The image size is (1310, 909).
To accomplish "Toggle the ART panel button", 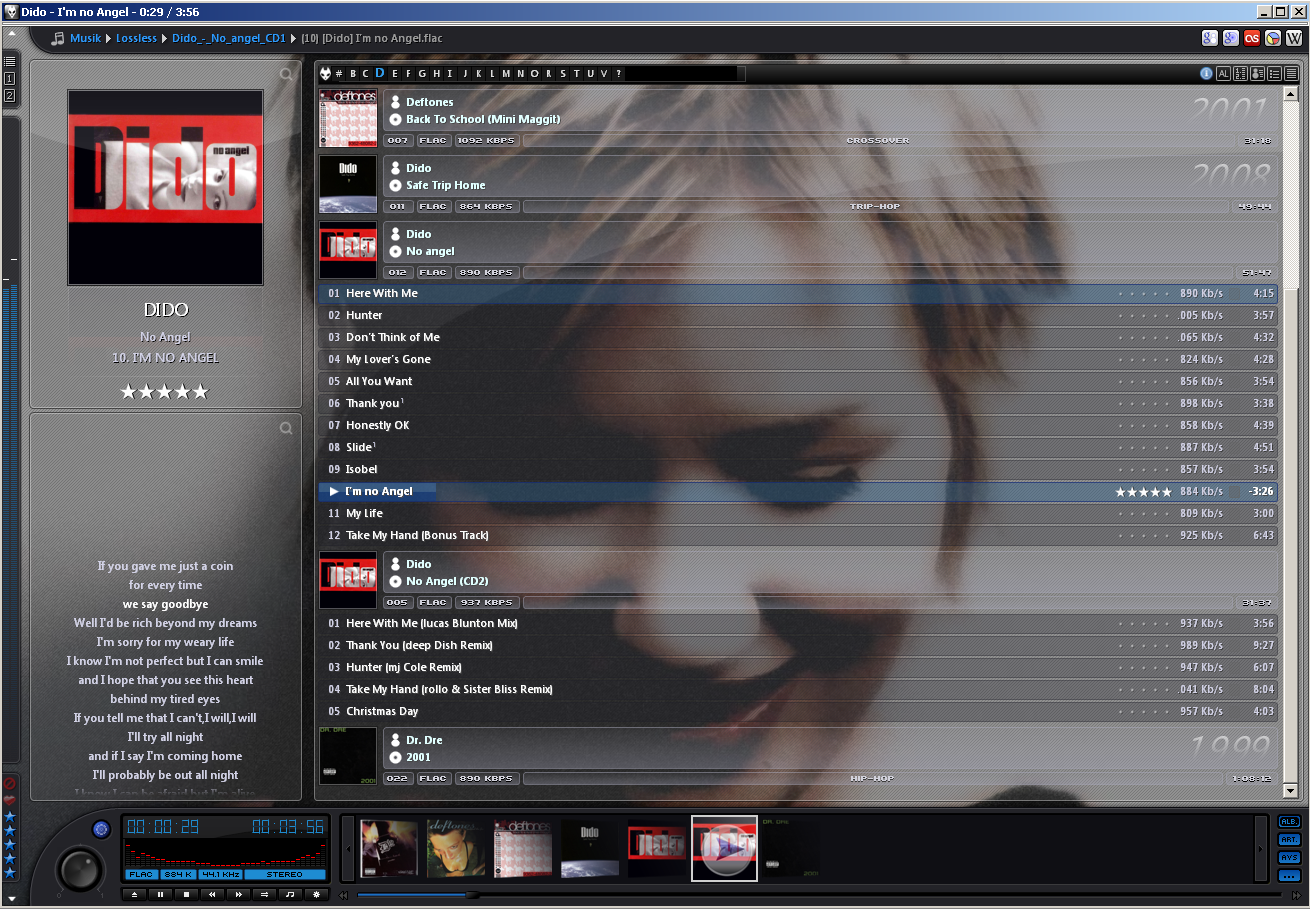I will pyautogui.click(x=1289, y=840).
